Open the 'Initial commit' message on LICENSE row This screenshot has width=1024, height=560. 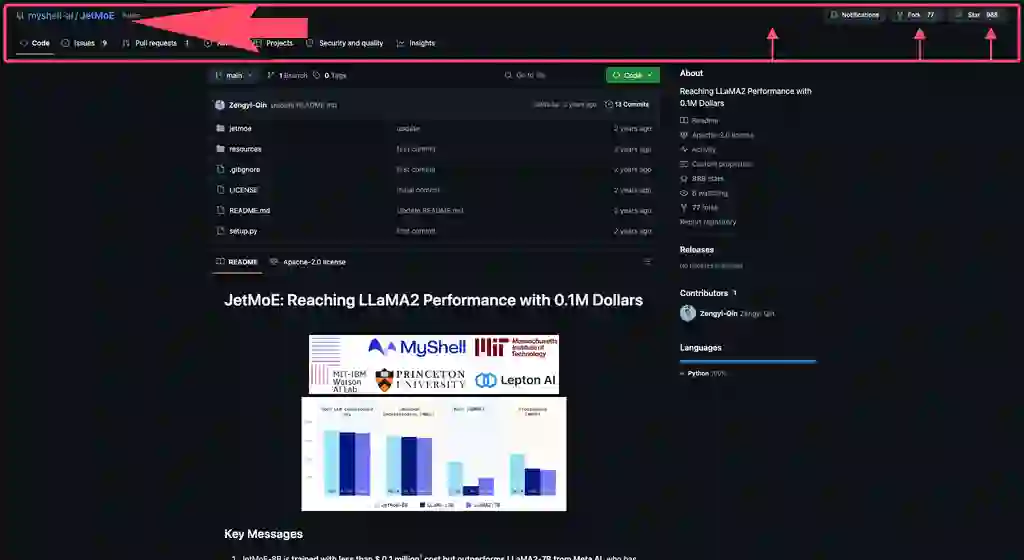click(x=418, y=190)
